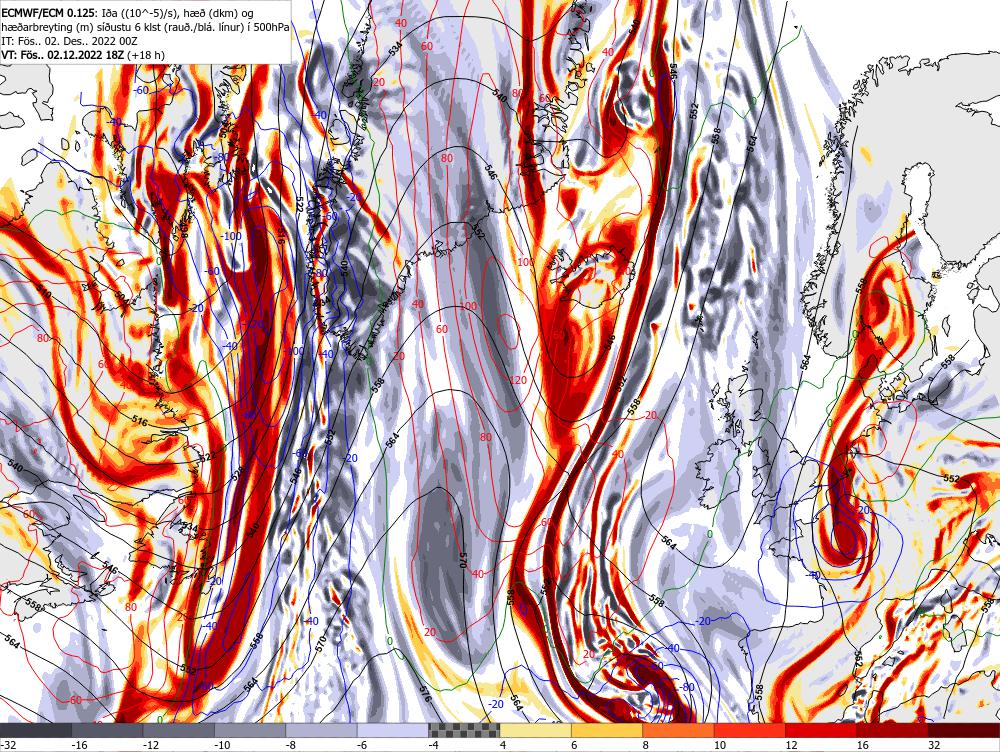Click the black '576' height contour label
1000x752 pixels.
(x=425, y=695)
